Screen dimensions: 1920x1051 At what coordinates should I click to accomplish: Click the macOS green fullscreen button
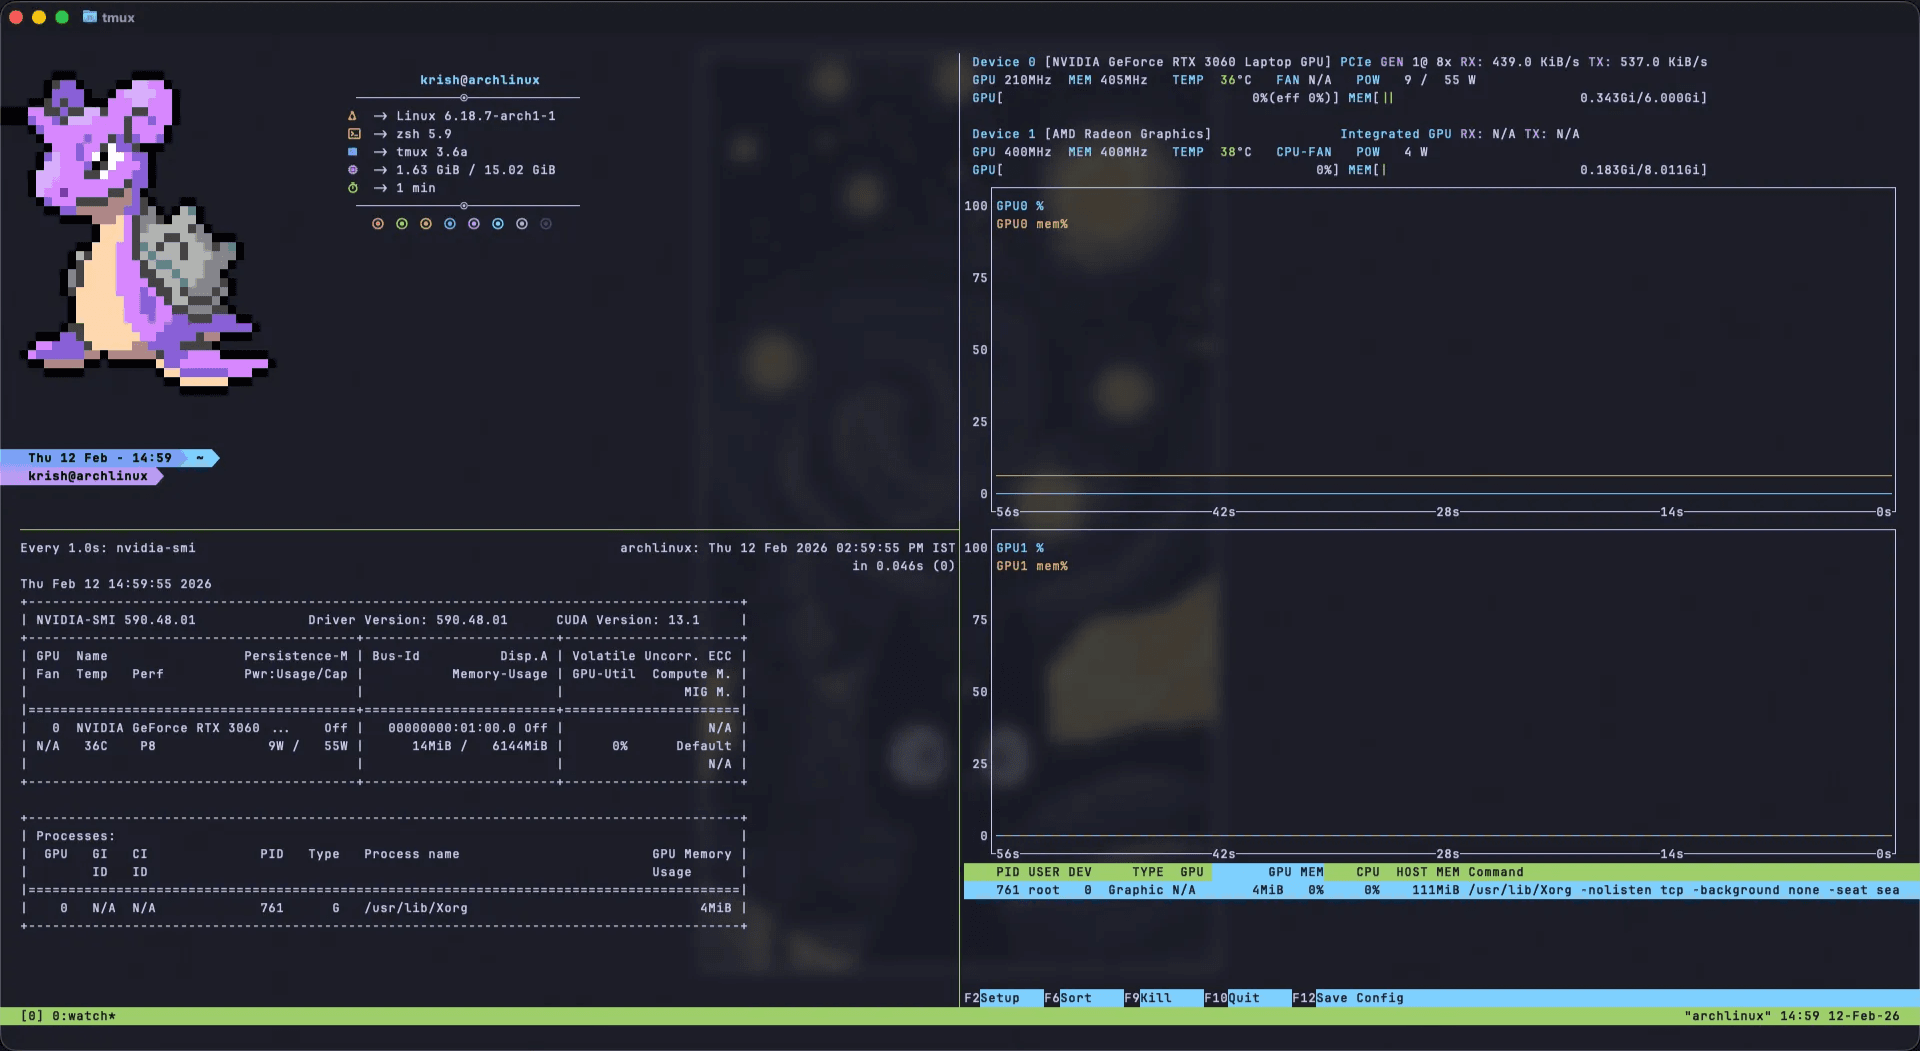click(62, 17)
